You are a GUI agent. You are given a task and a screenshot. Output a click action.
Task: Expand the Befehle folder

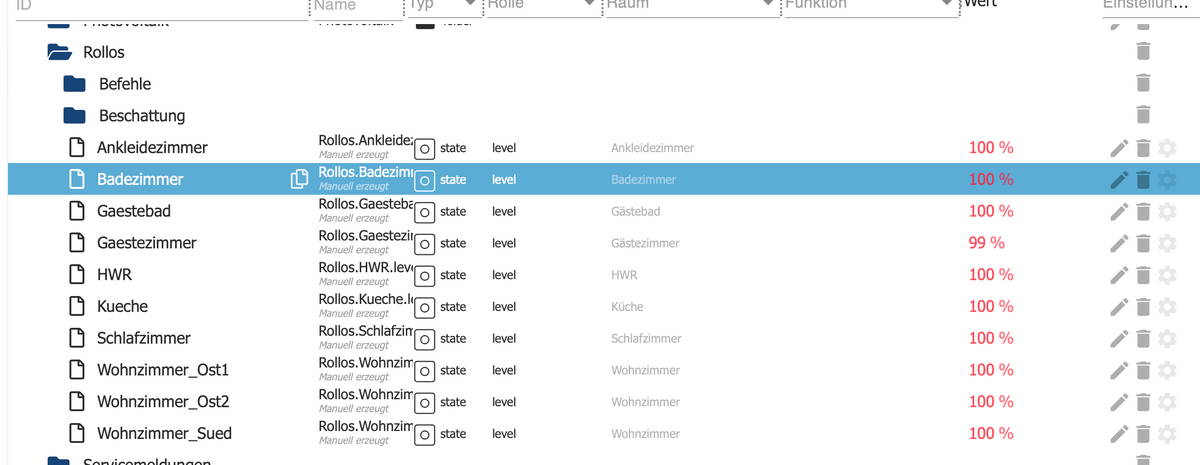75,84
